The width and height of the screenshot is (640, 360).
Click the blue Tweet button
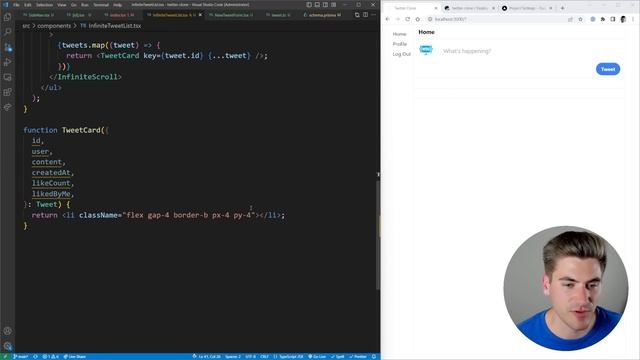[x=608, y=69]
